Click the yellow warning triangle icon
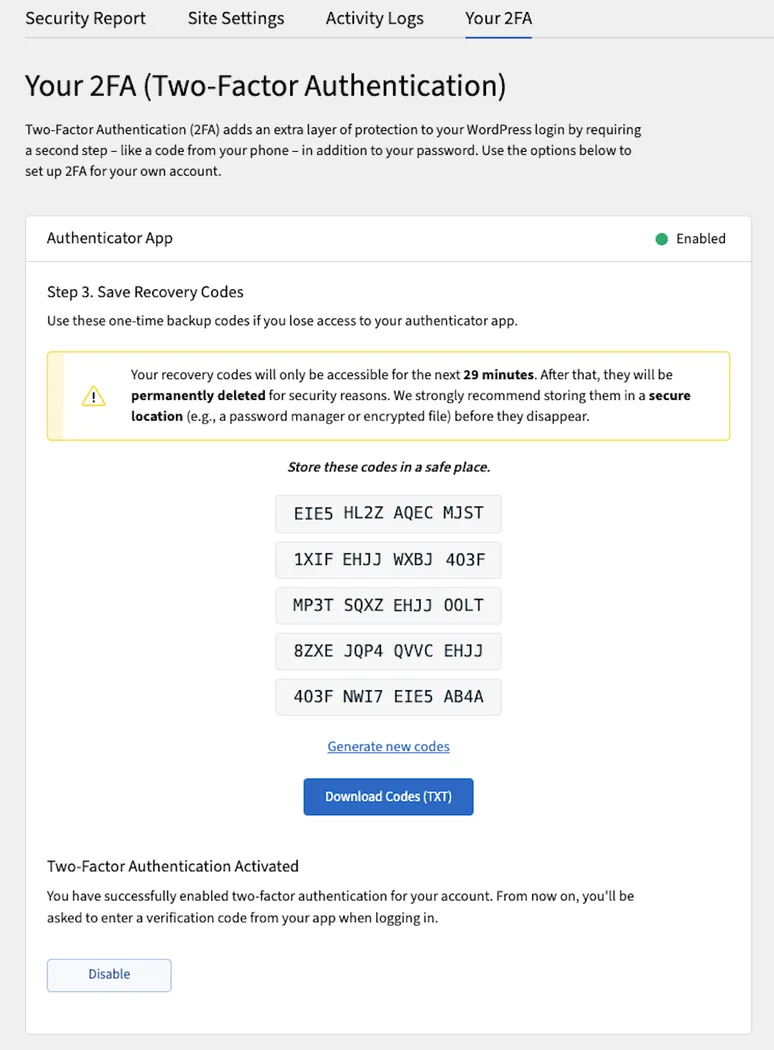This screenshot has width=774, height=1050. (x=93, y=396)
